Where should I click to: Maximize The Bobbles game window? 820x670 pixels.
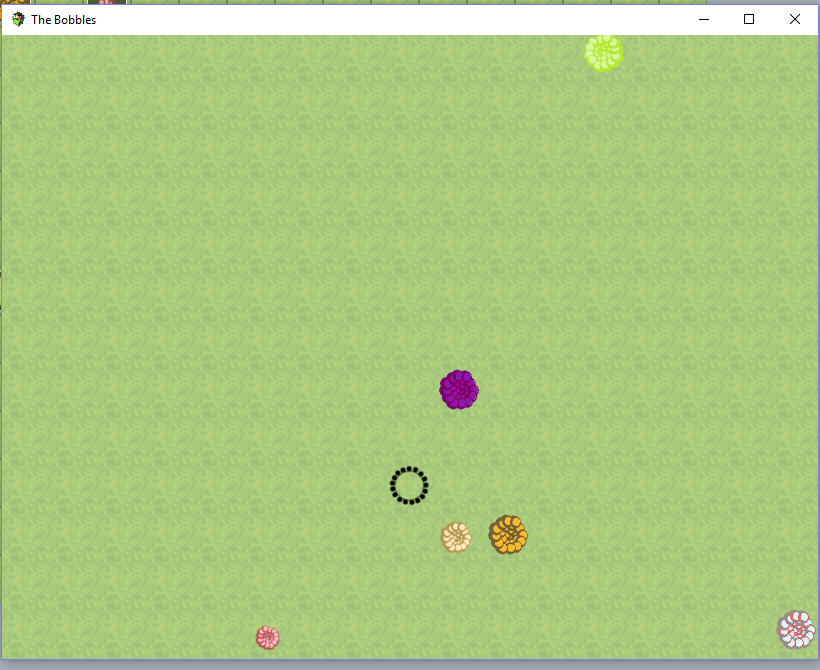[x=748, y=19]
